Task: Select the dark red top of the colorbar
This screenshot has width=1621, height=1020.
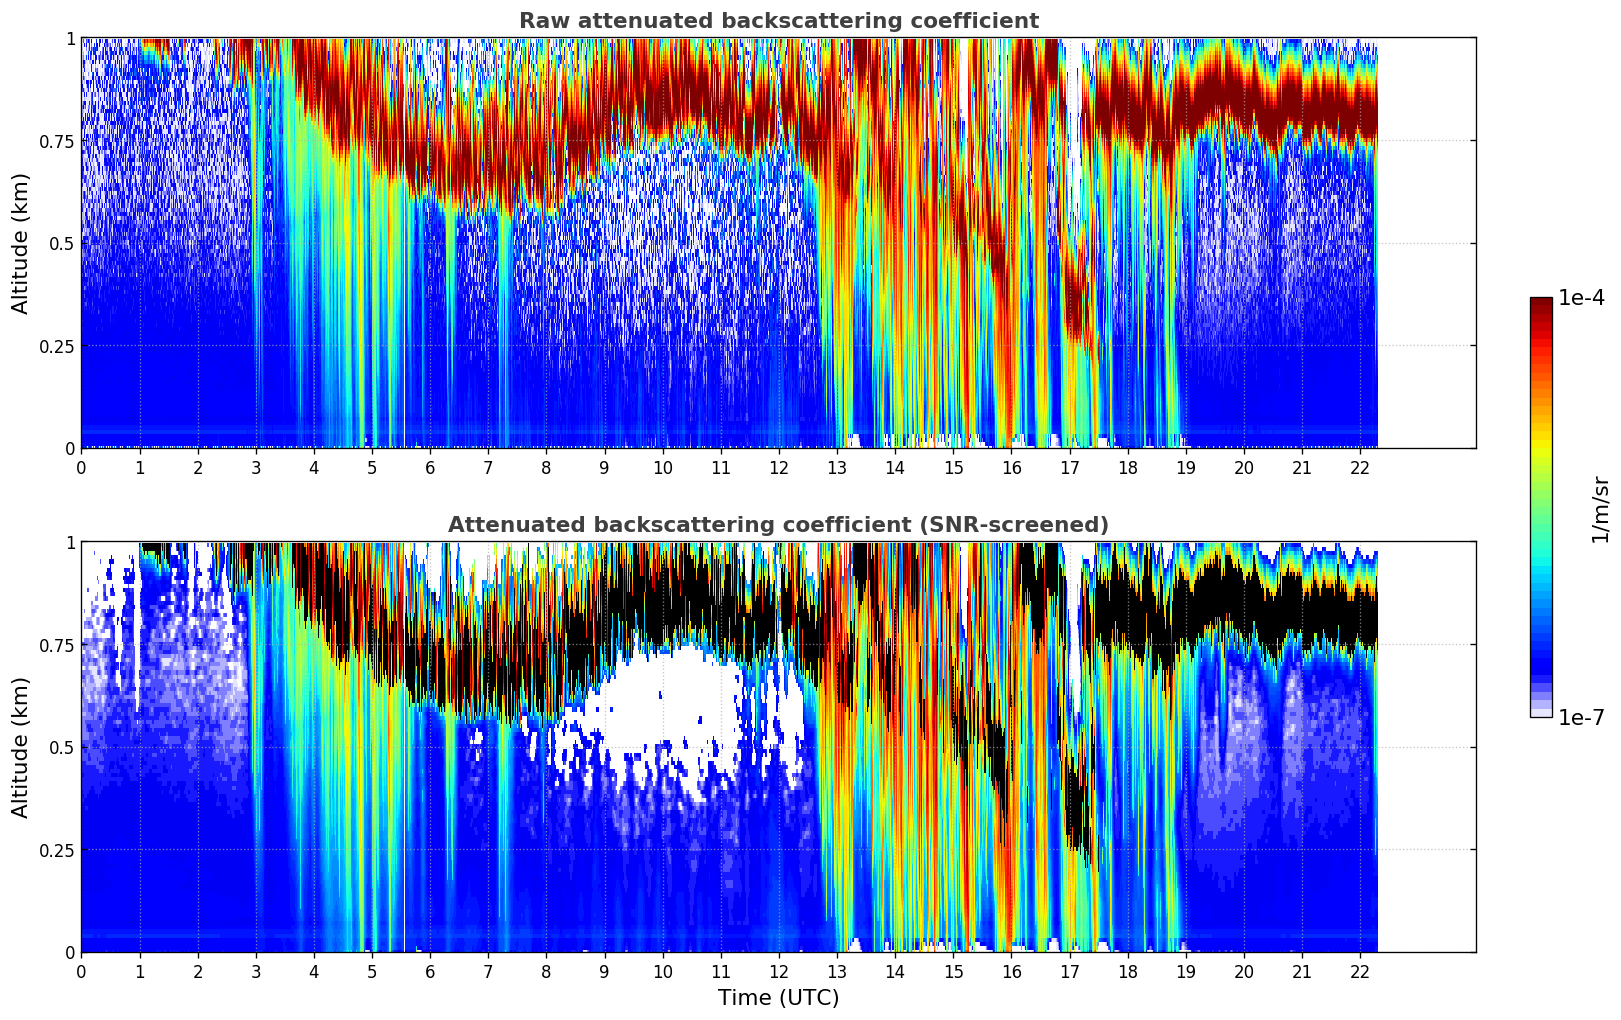Action: click(1541, 303)
